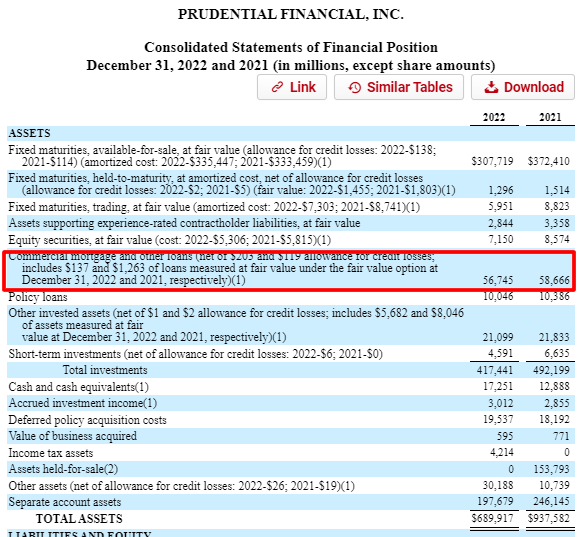Click the 17,251 cash value
This screenshot has width=580, height=537.
tap(498, 386)
